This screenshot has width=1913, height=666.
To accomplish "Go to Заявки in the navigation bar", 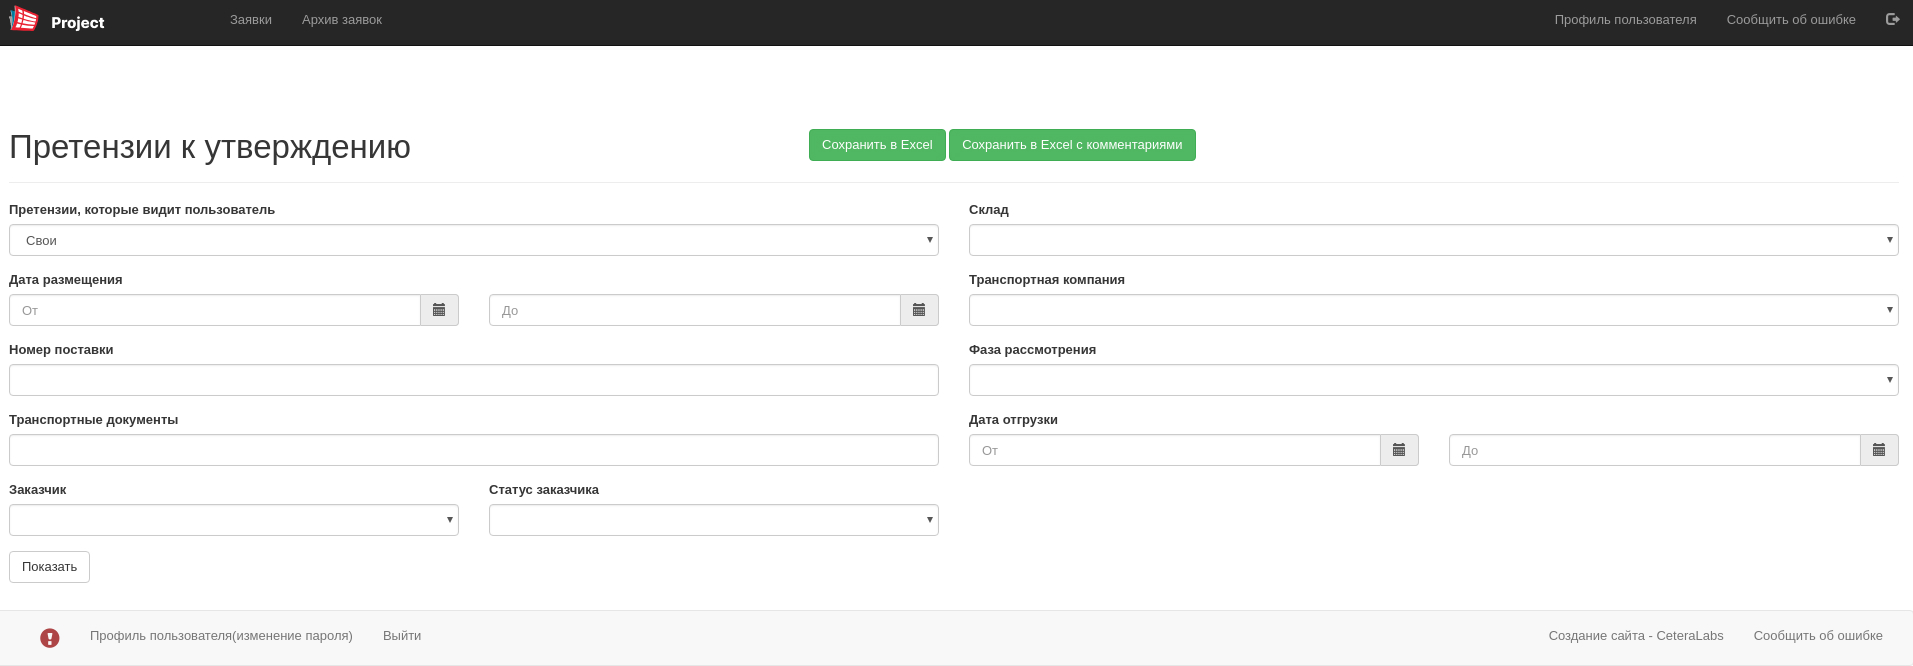I will pos(251,20).
